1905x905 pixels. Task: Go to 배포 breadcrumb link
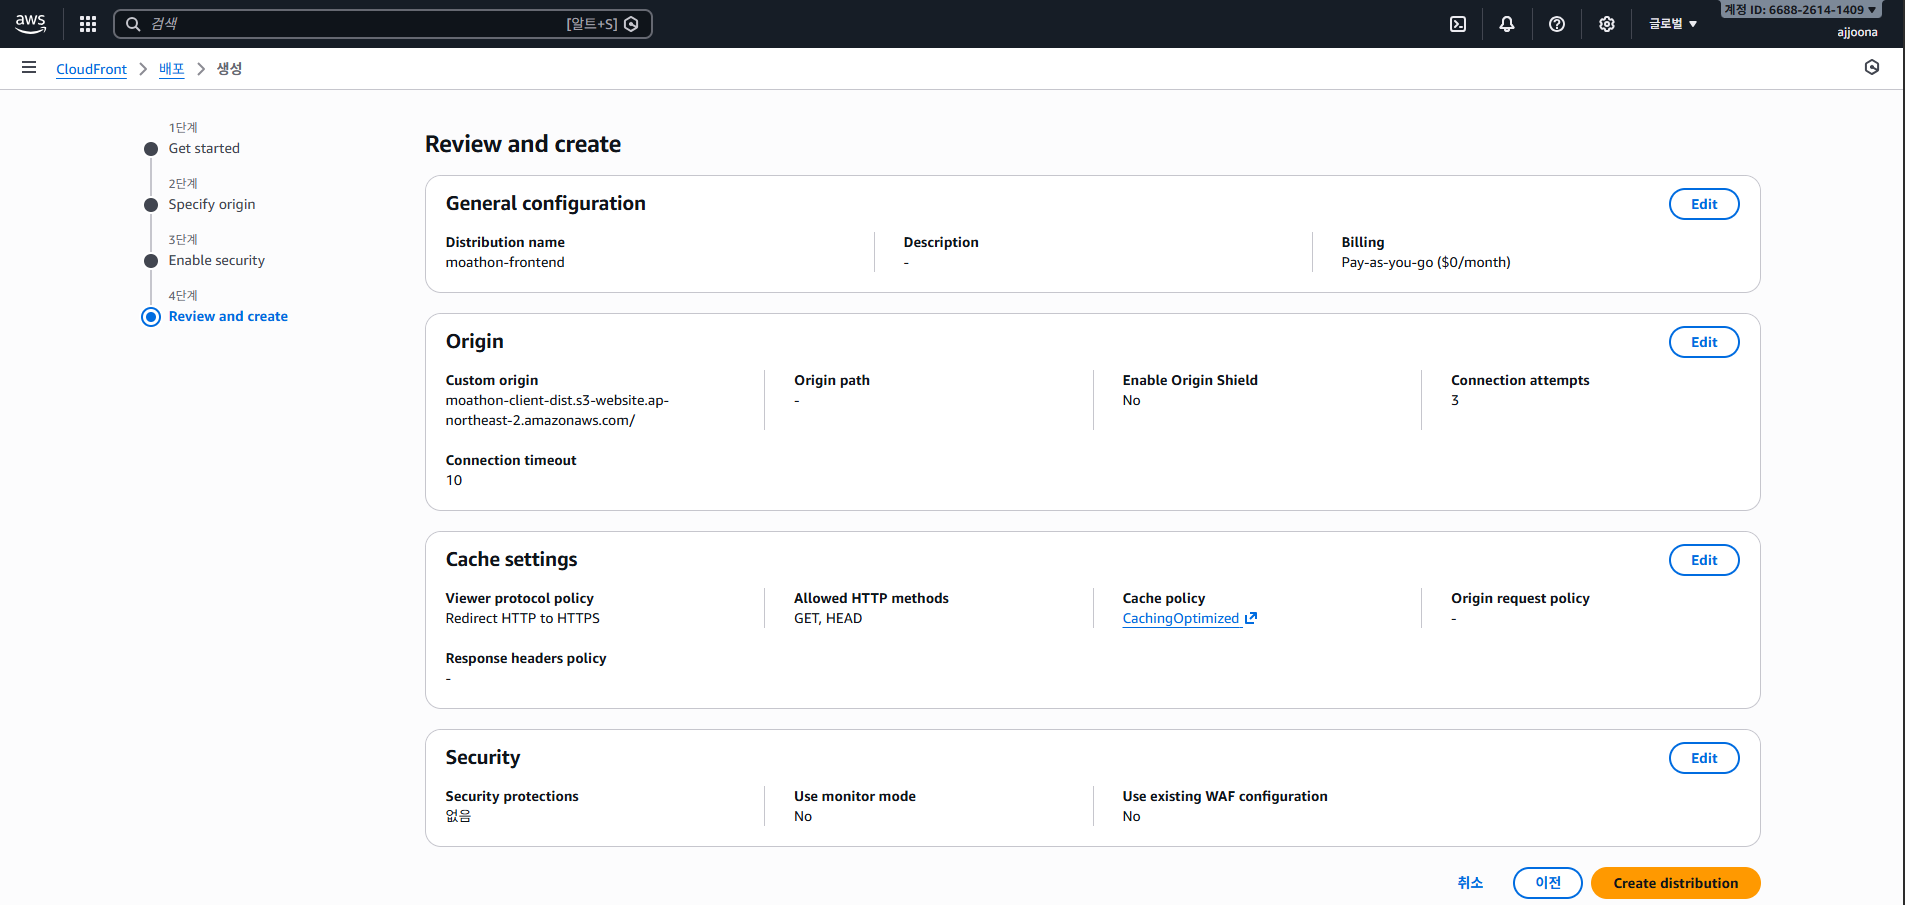[171, 69]
